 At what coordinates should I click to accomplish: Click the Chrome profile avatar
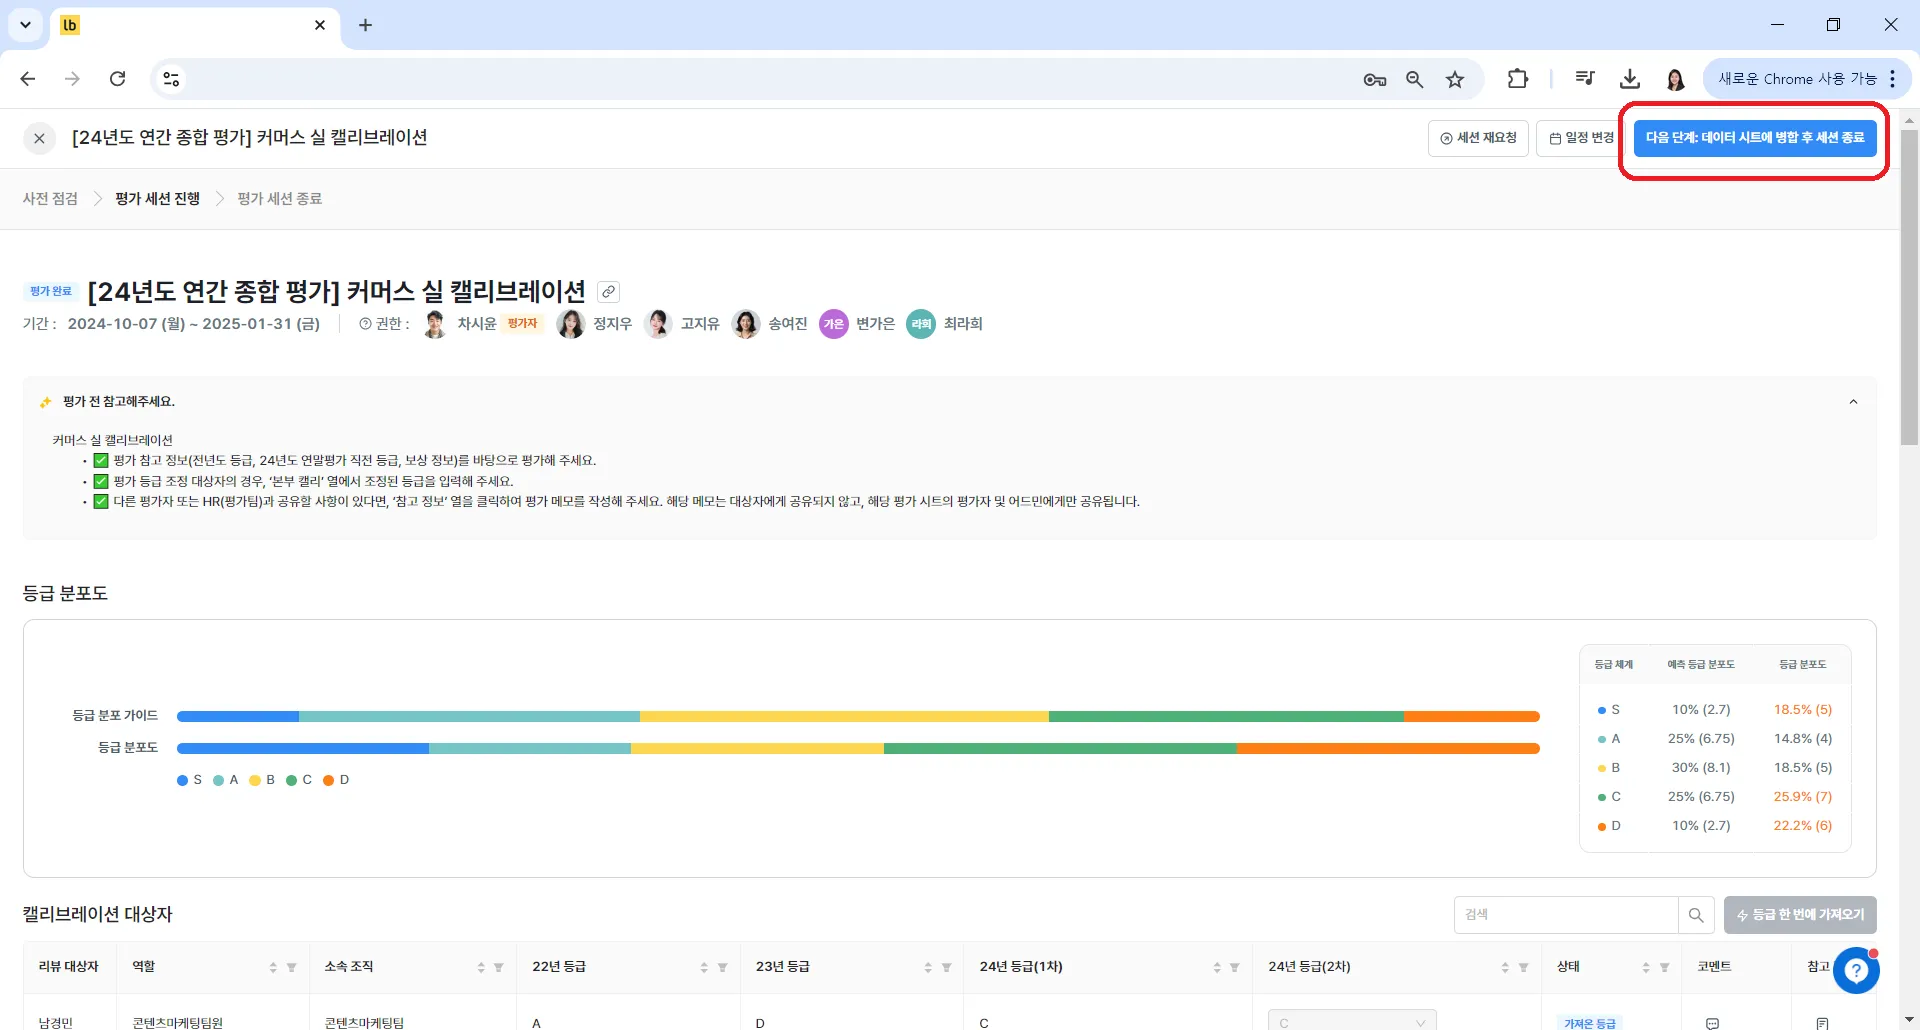point(1676,79)
